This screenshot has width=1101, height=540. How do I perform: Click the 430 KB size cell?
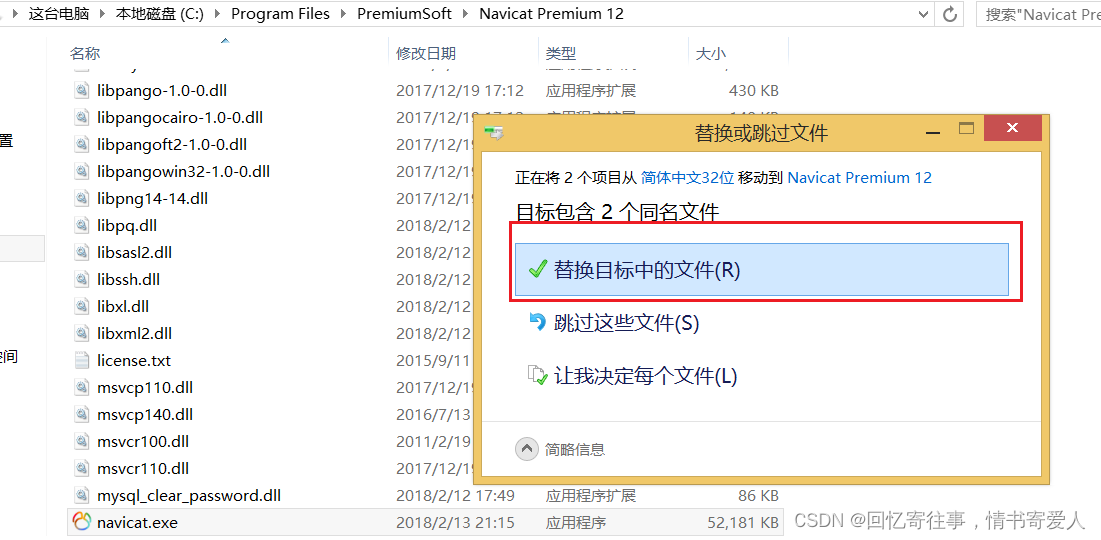[753, 91]
